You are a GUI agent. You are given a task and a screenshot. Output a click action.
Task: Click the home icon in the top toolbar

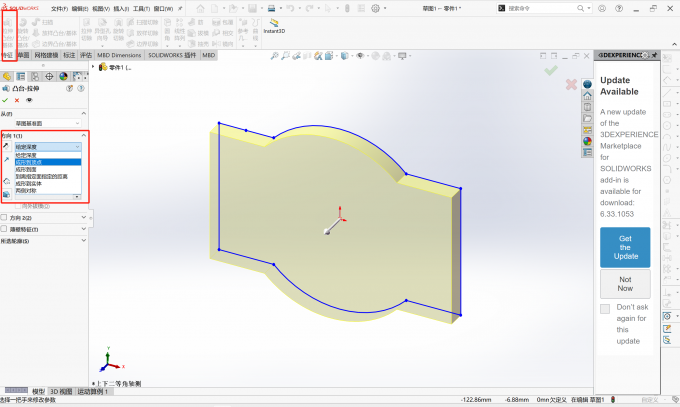pyautogui.click(x=200, y=8)
